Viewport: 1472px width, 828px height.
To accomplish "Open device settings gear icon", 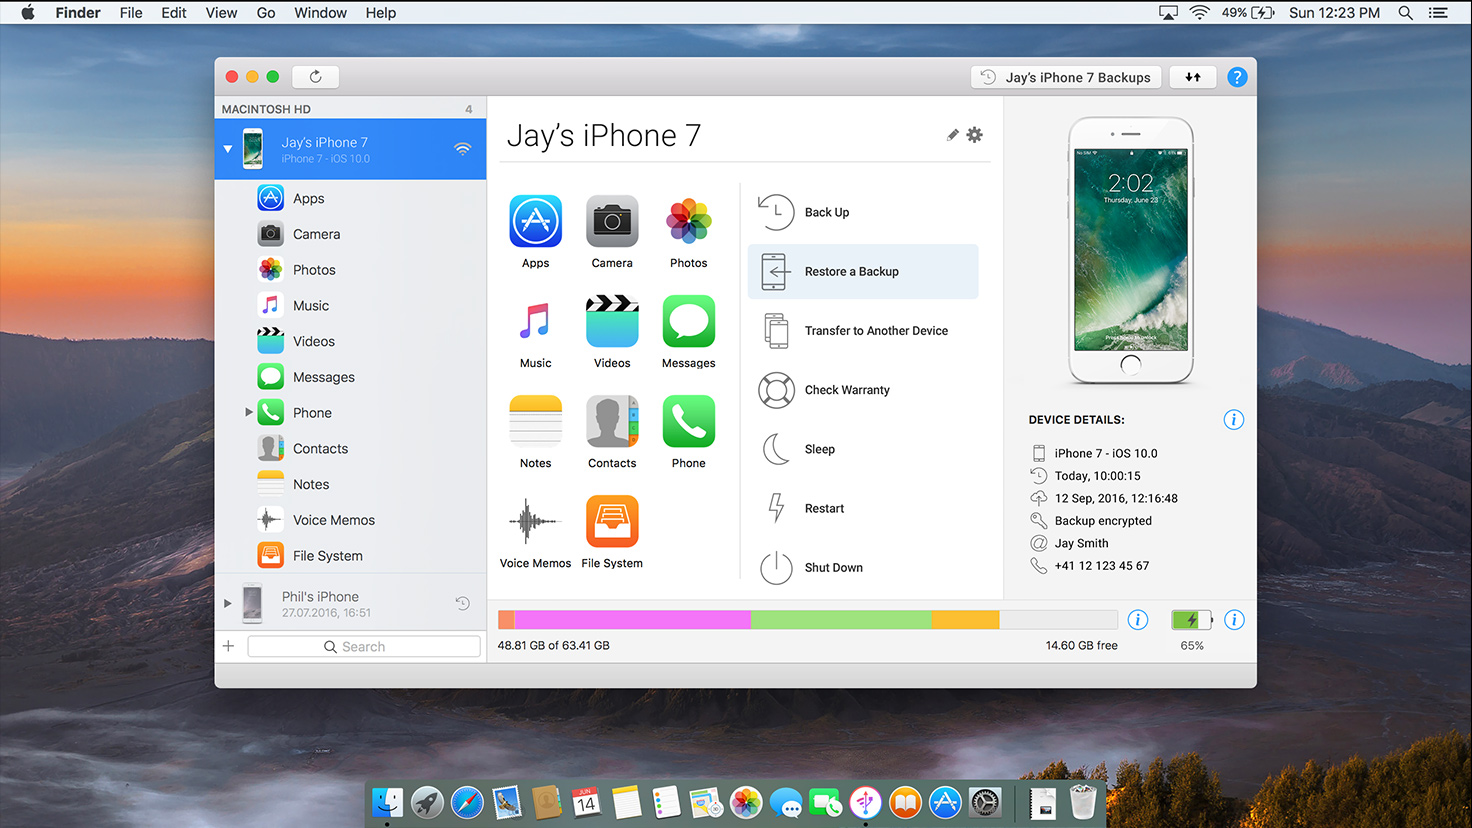I will pyautogui.click(x=975, y=135).
